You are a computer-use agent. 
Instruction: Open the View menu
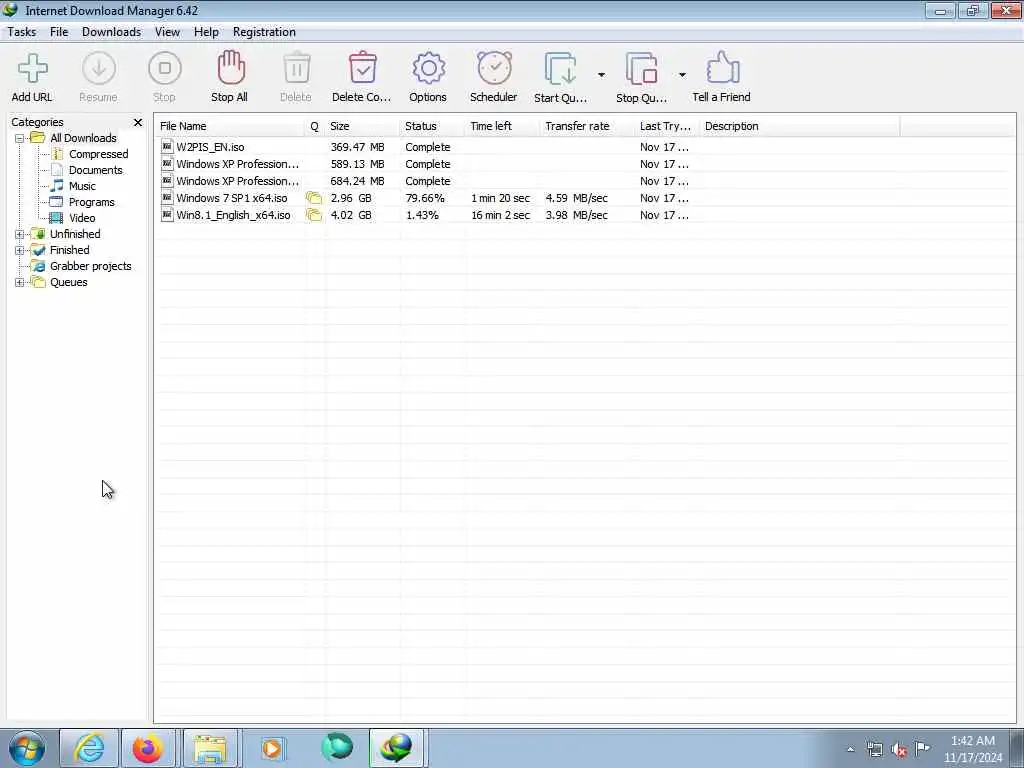click(167, 32)
